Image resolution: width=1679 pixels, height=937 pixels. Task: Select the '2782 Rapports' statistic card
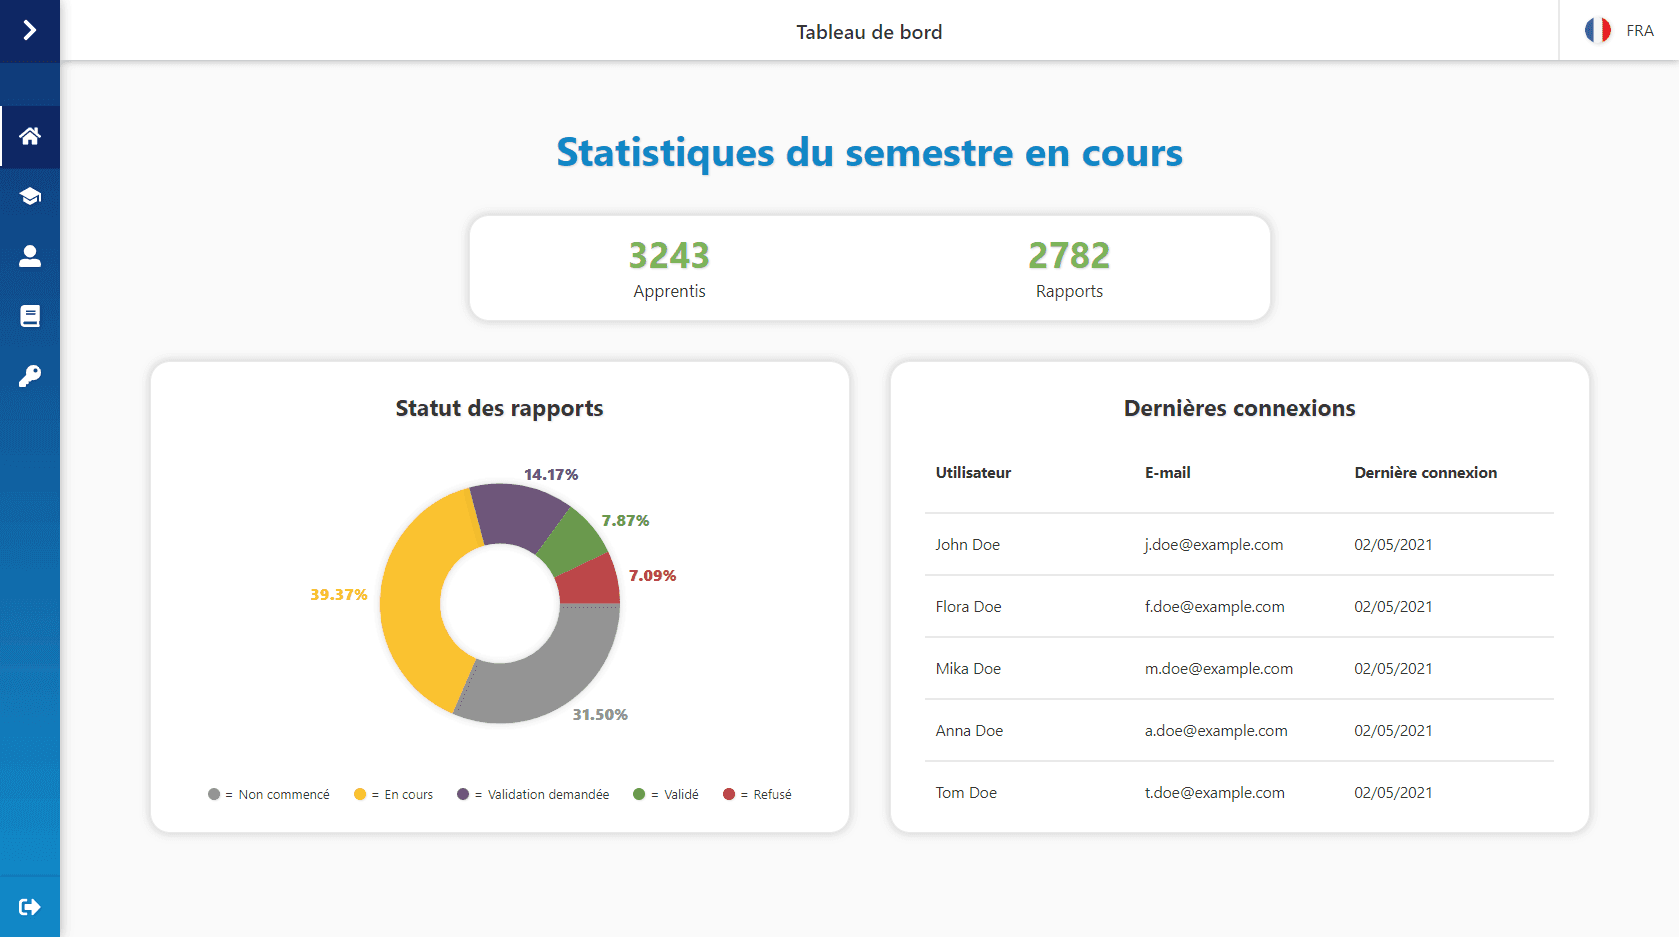click(x=1069, y=268)
